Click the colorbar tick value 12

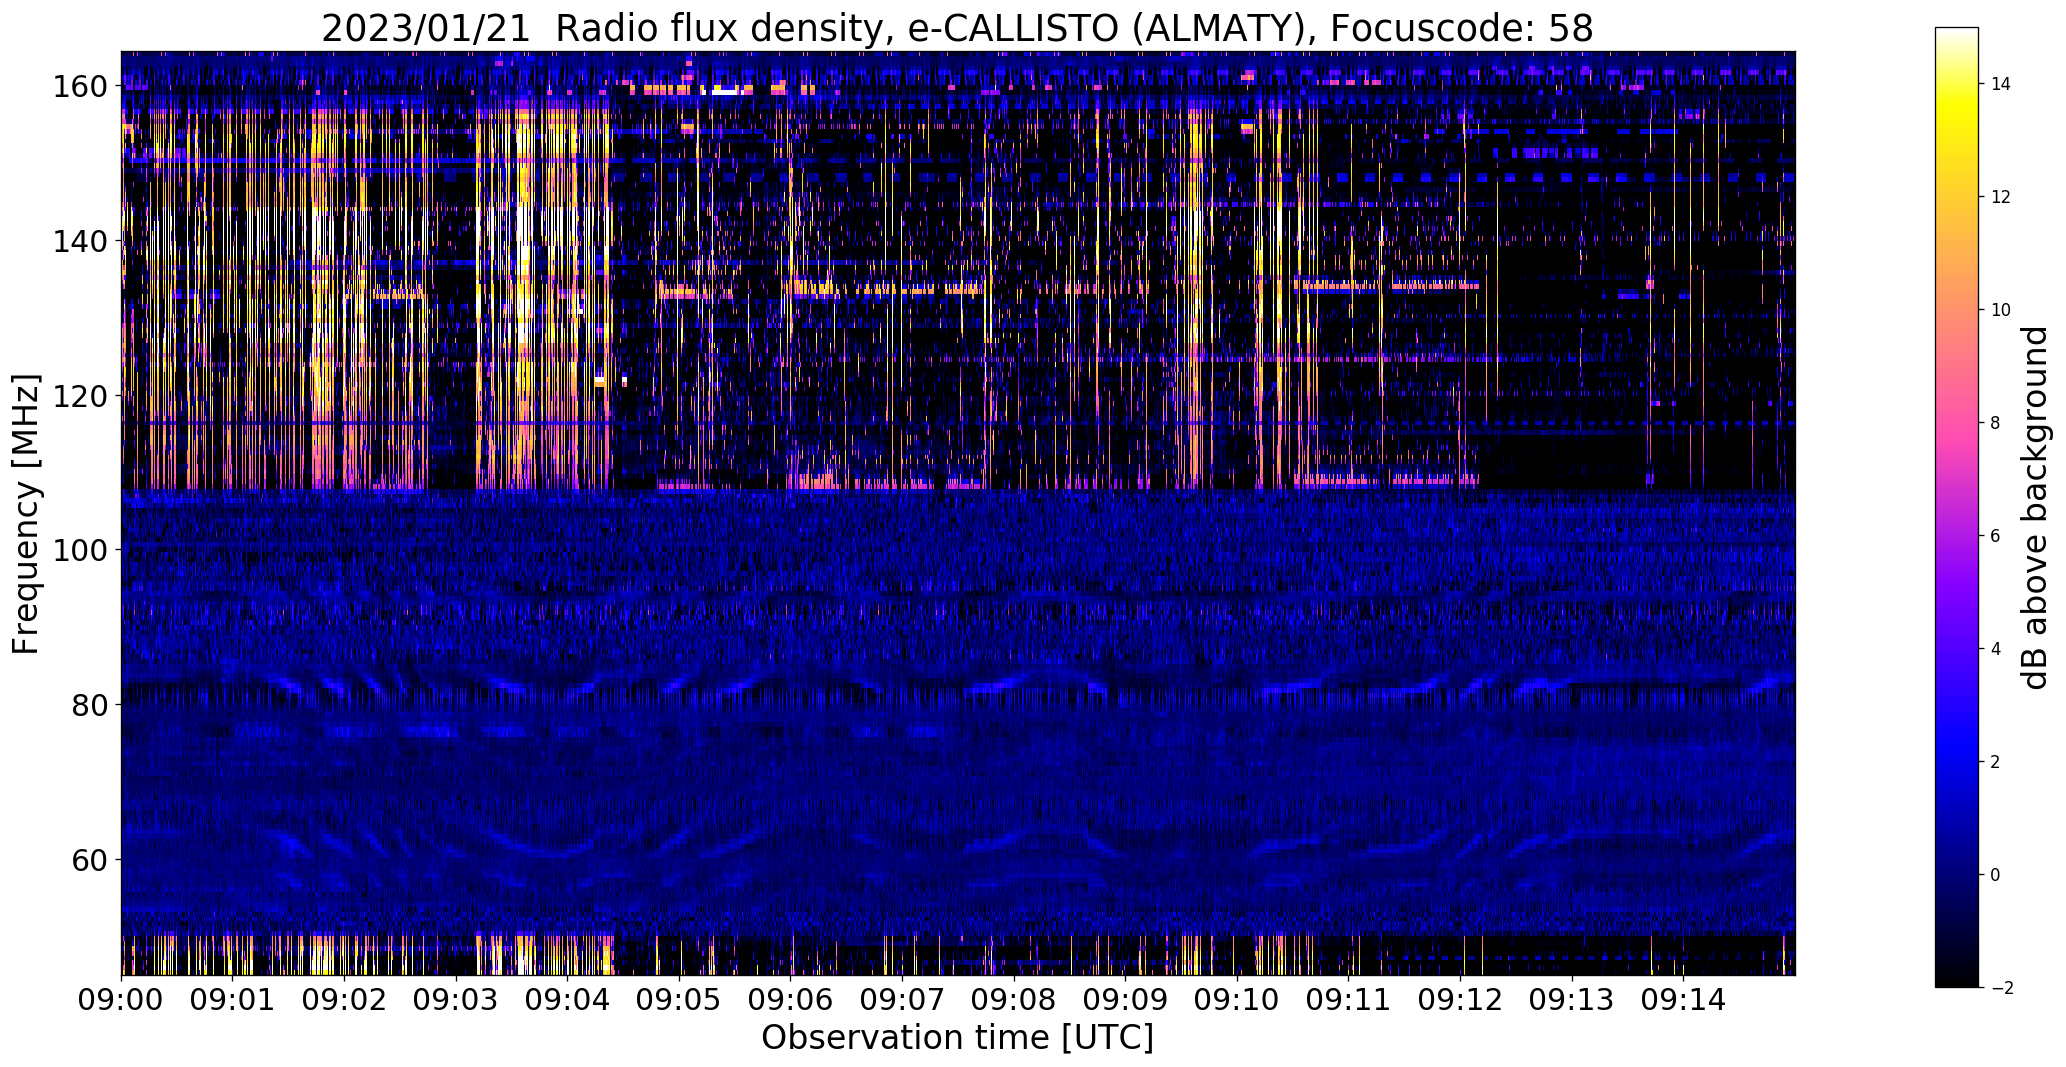pyautogui.click(x=2000, y=197)
